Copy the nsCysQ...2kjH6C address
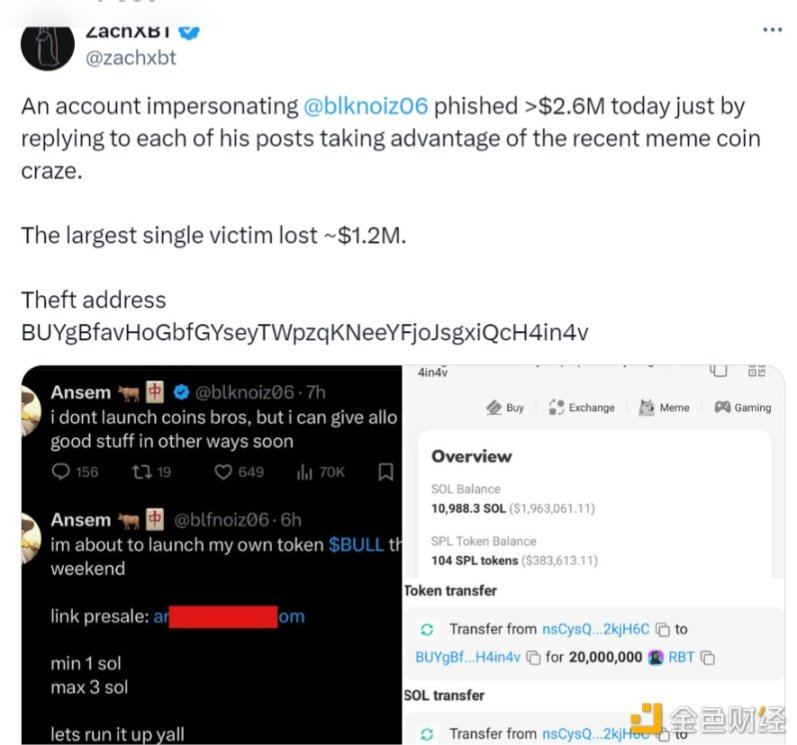The image size is (797, 745). (x=663, y=630)
